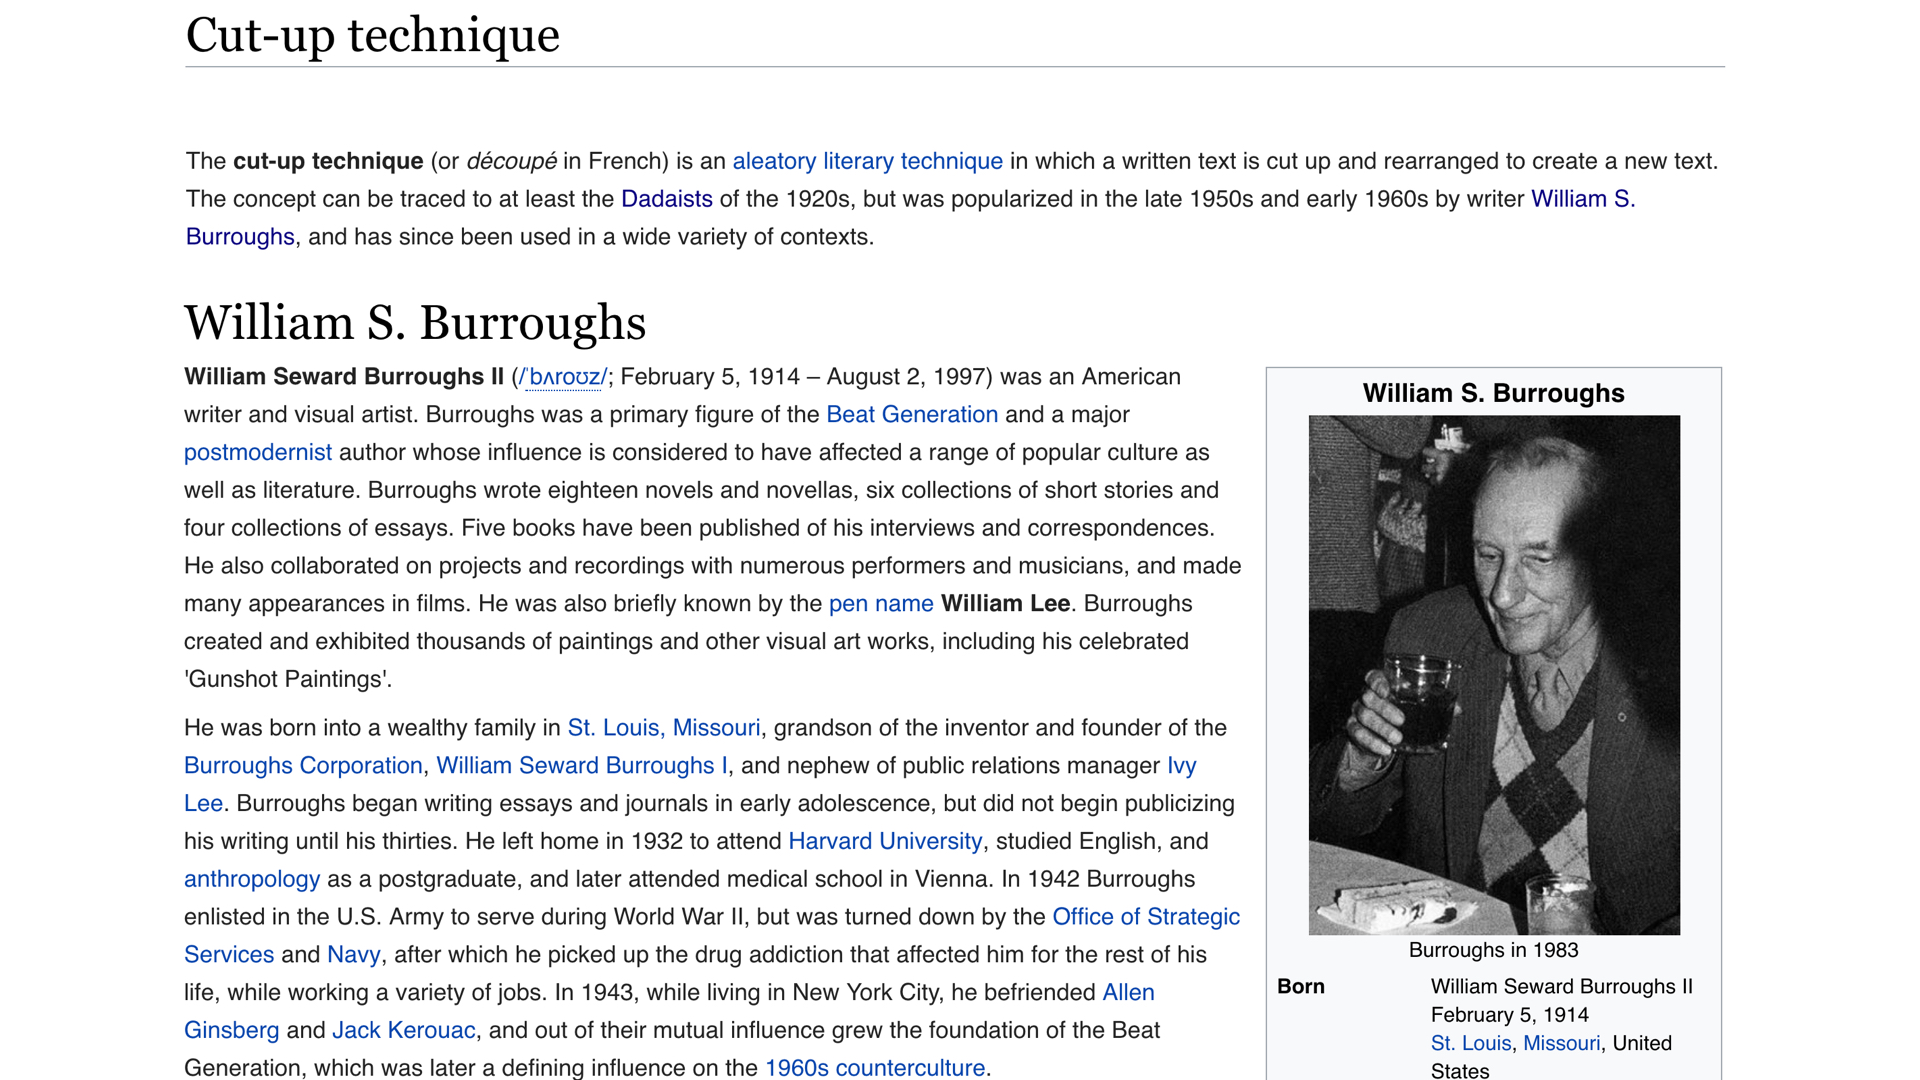Open the Navy link
The width and height of the screenshot is (1920, 1080).
353,955
